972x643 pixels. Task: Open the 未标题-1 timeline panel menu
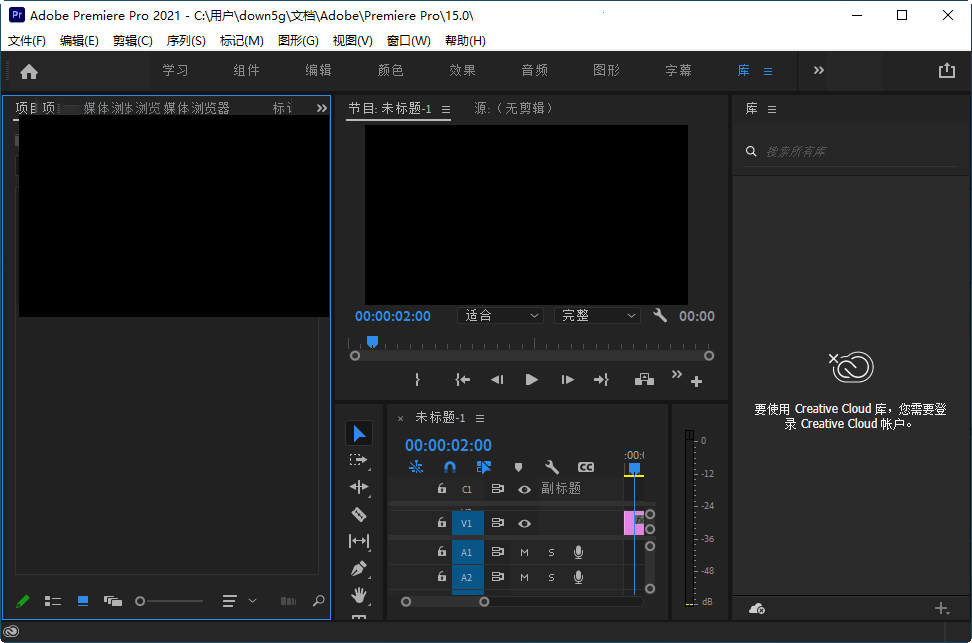coord(480,419)
